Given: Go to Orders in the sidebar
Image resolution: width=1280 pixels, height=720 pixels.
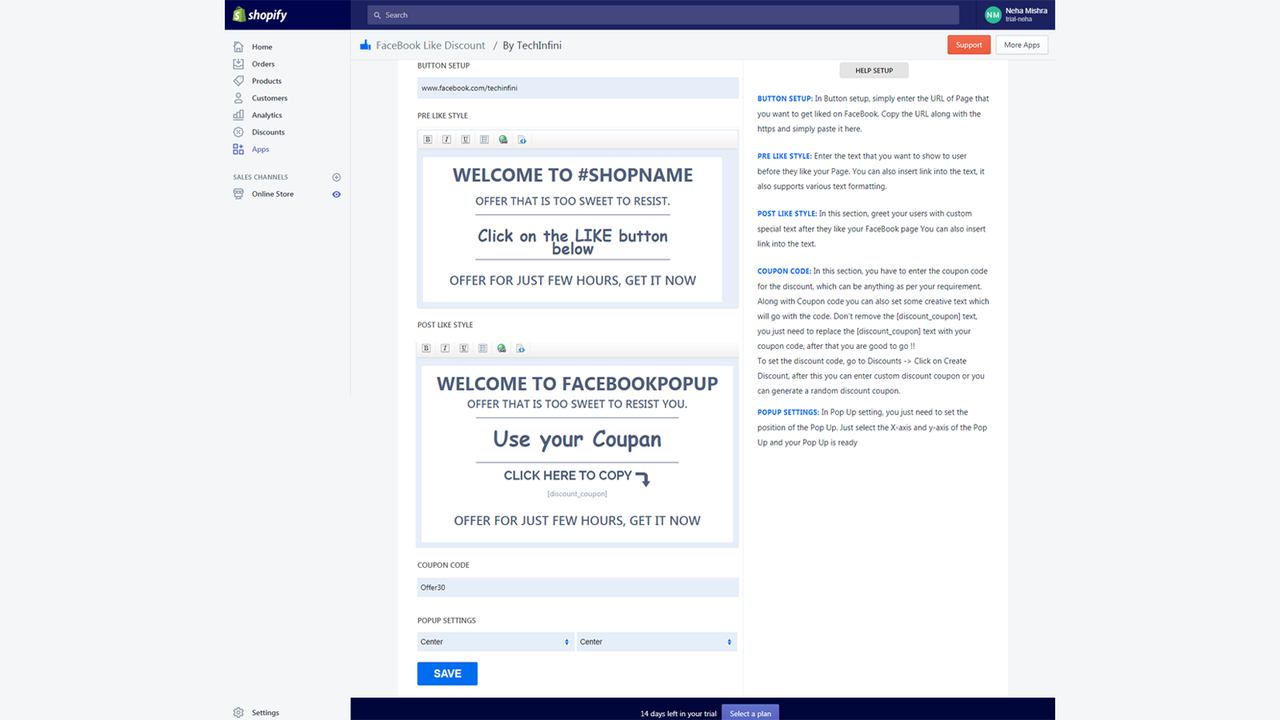Looking at the screenshot, I should (x=263, y=64).
